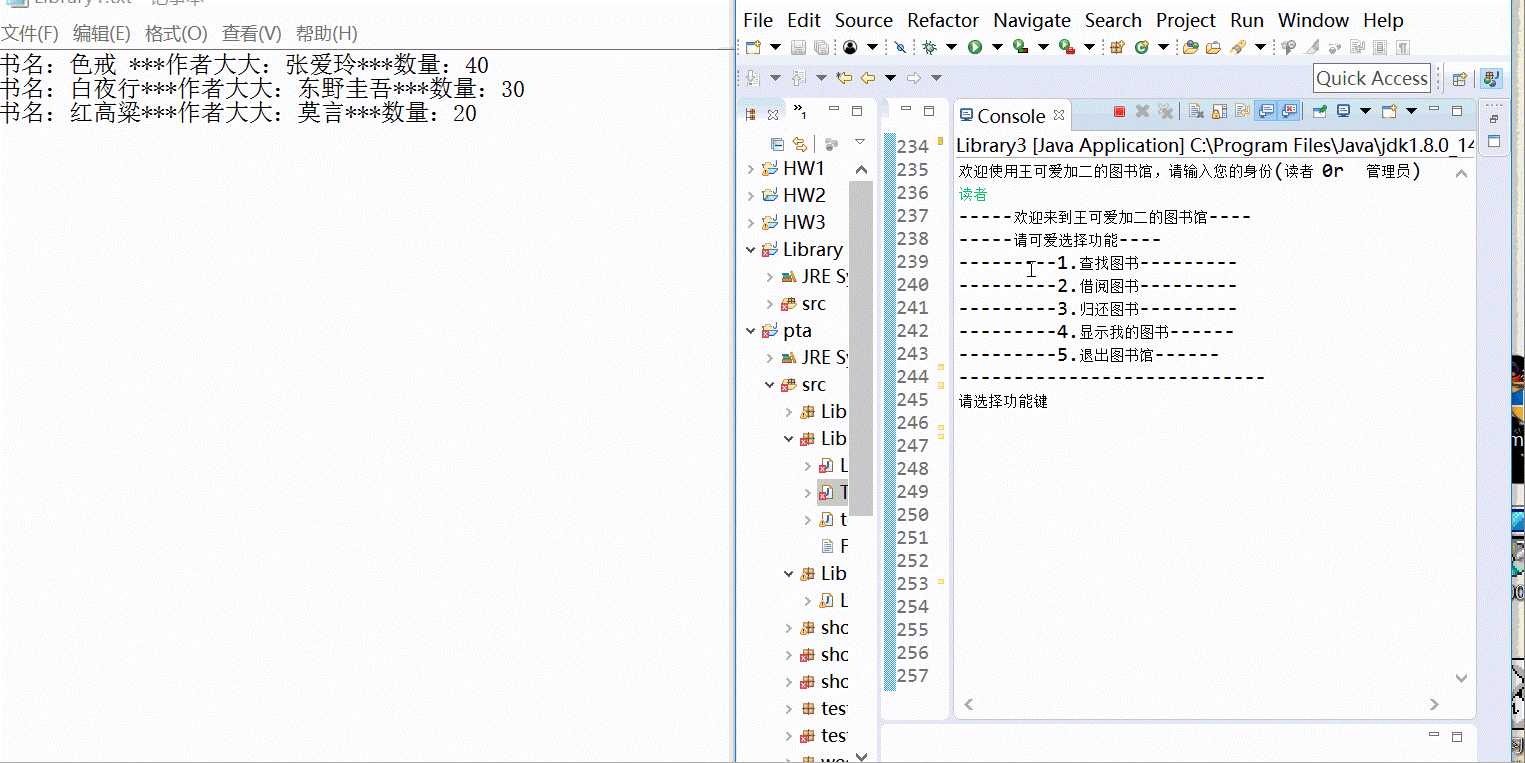Image resolution: width=1525 pixels, height=763 pixels.
Task: Open Package Explorer view menu triangle
Action: pos(859,143)
